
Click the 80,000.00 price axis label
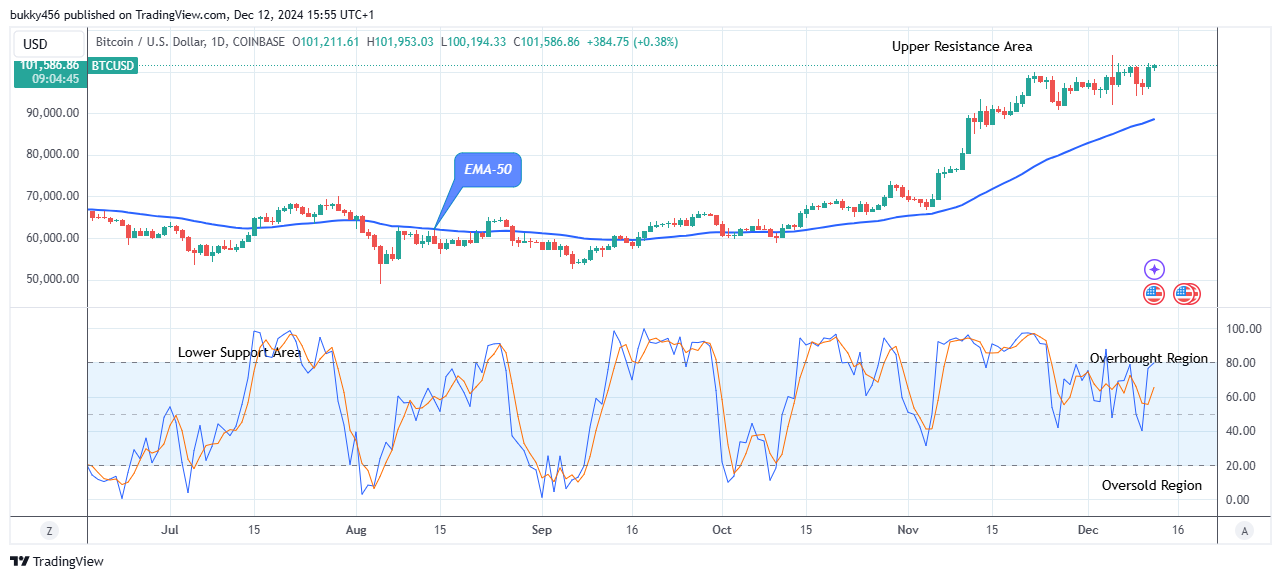(50, 154)
